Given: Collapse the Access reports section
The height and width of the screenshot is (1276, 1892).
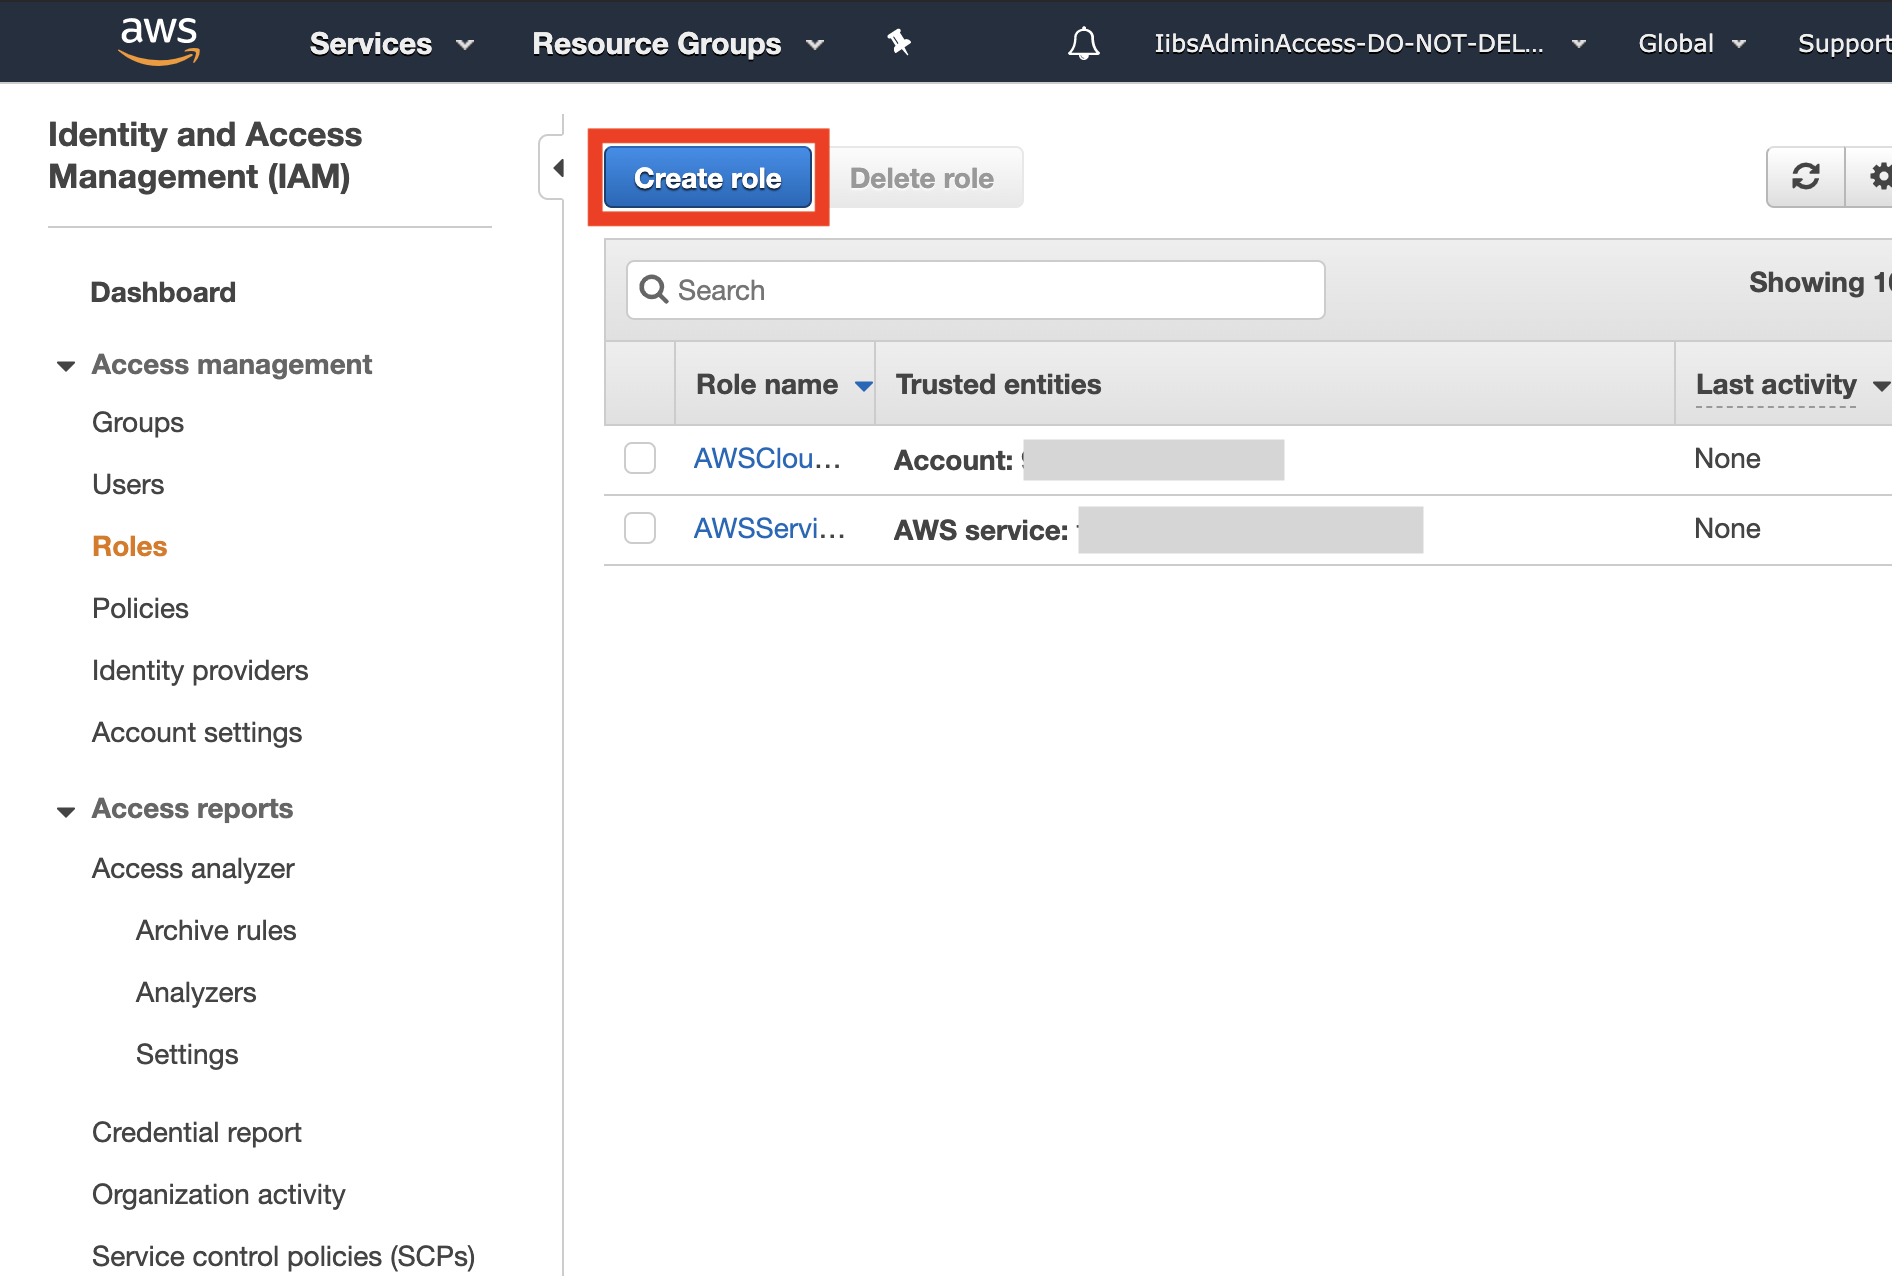Looking at the screenshot, I should [x=66, y=810].
